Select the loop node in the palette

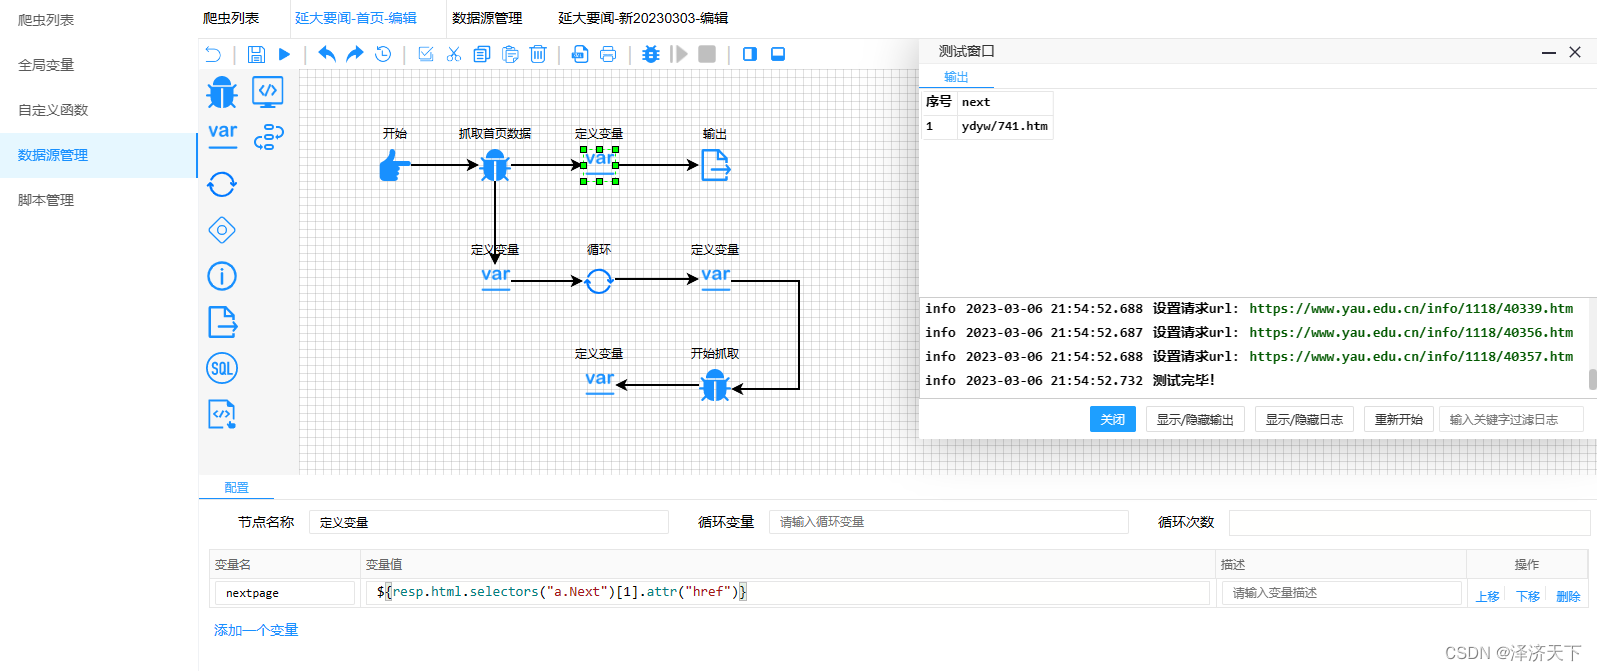(222, 184)
